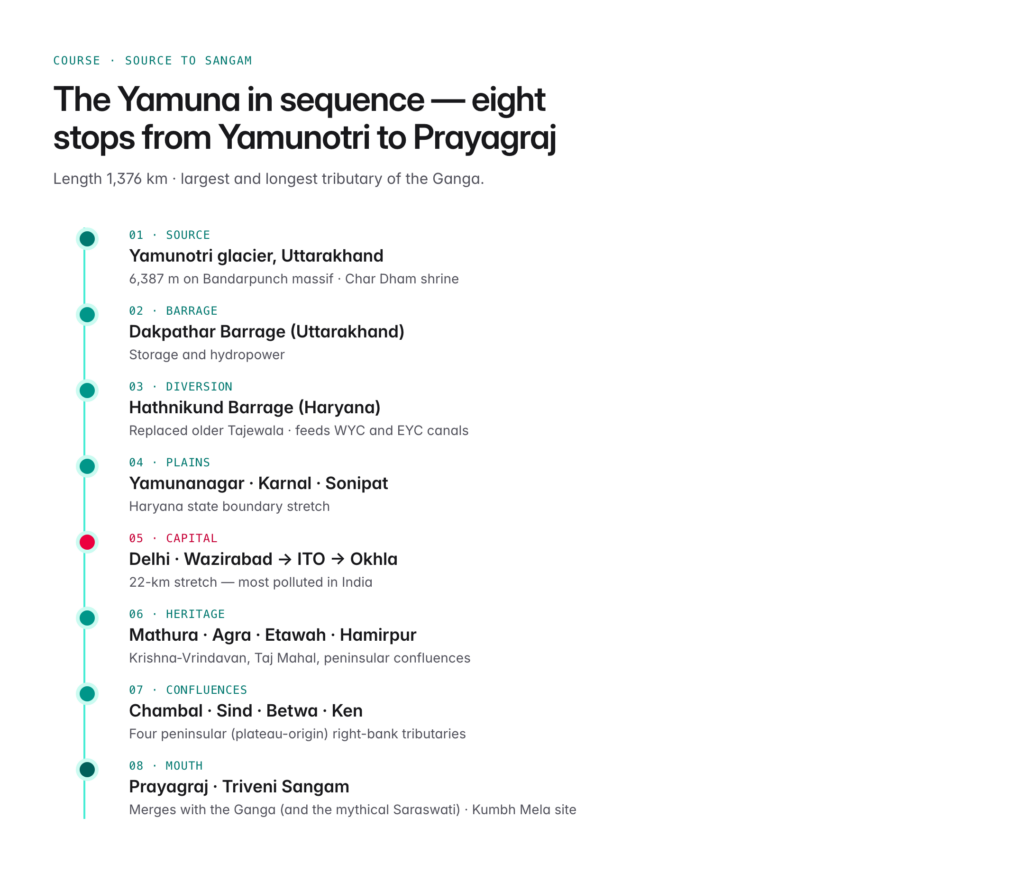The image size is (1024, 872).
Task: Click the 07 Confluences timeline dot
Action: click(x=87, y=694)
